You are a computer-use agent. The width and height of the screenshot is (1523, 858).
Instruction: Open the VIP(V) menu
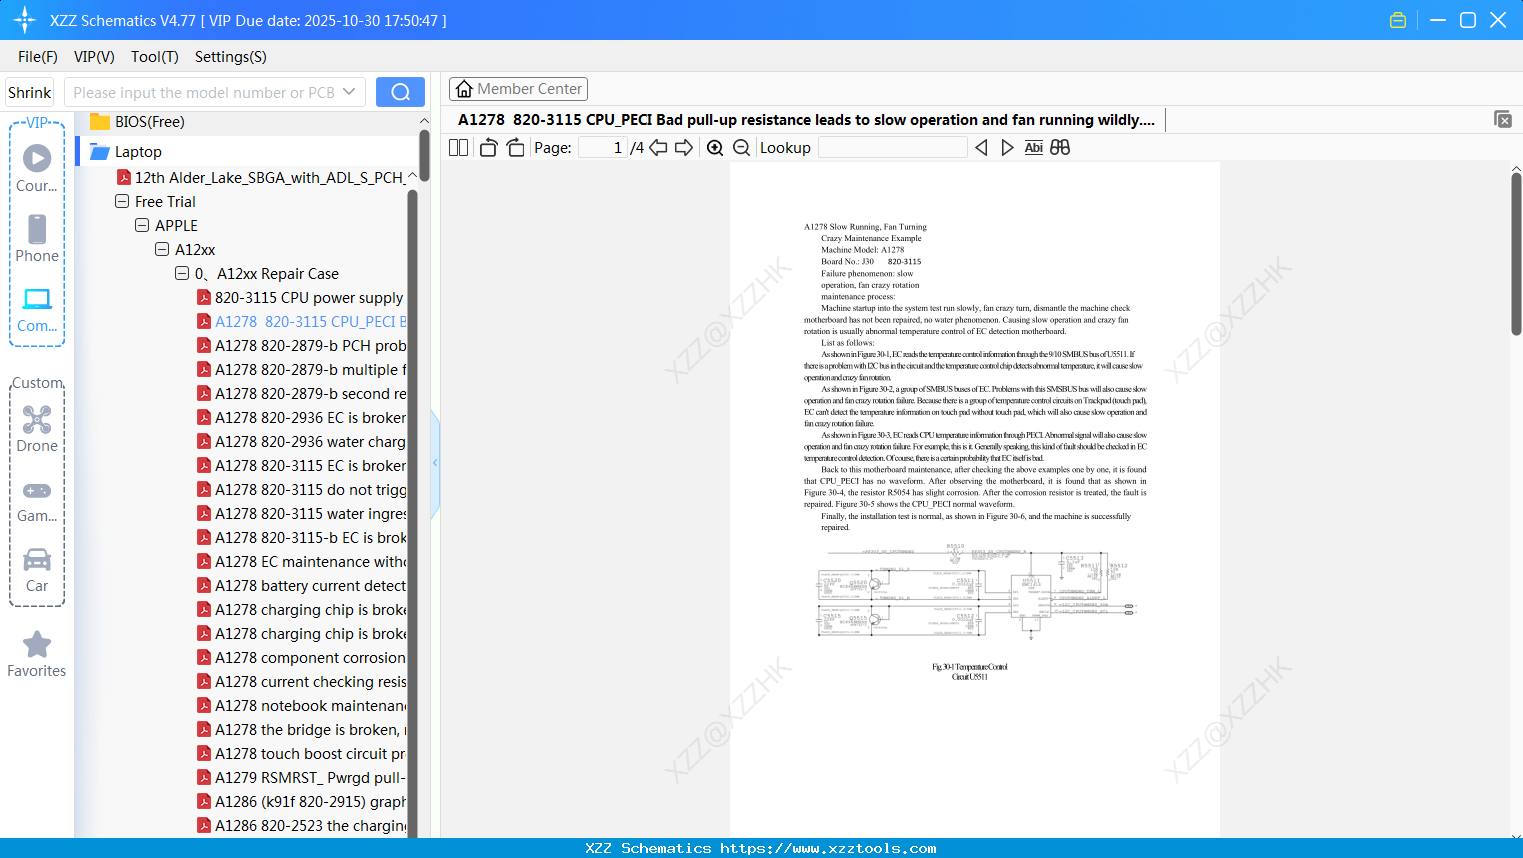point(94,56)
